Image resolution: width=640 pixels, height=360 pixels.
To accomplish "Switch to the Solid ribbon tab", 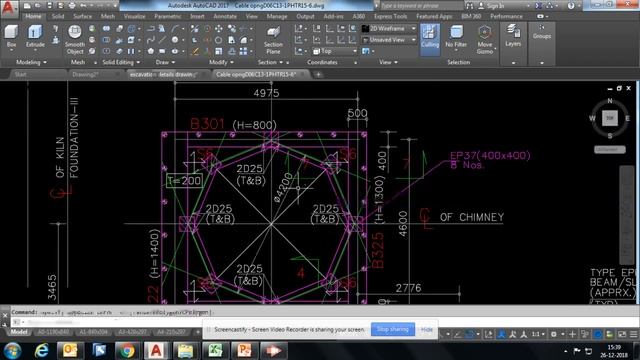I will point(58,17).
